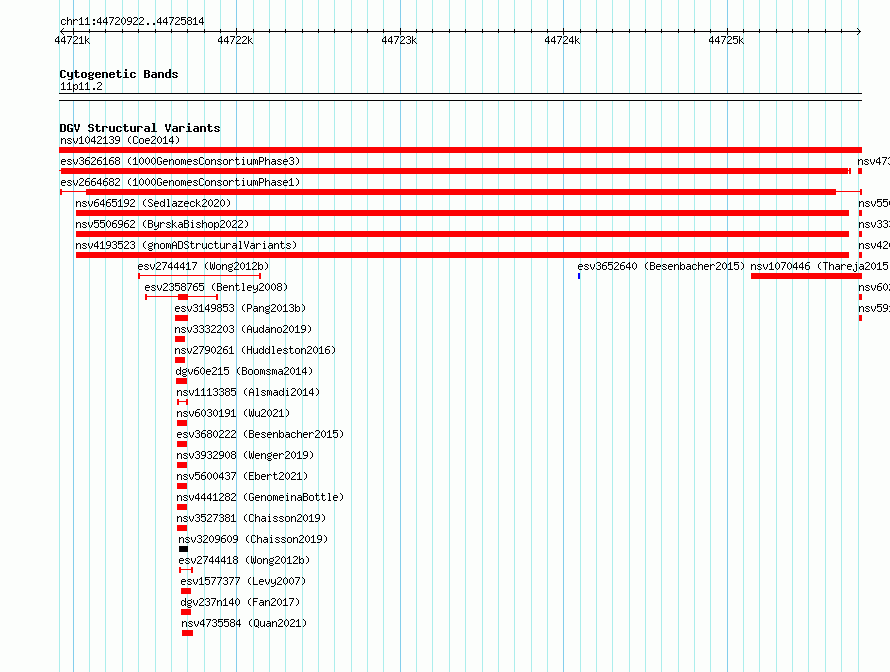Screen dimensions: 890x672
Task: Select the Cytogenetic Bands track title
Action: (119, 74)
